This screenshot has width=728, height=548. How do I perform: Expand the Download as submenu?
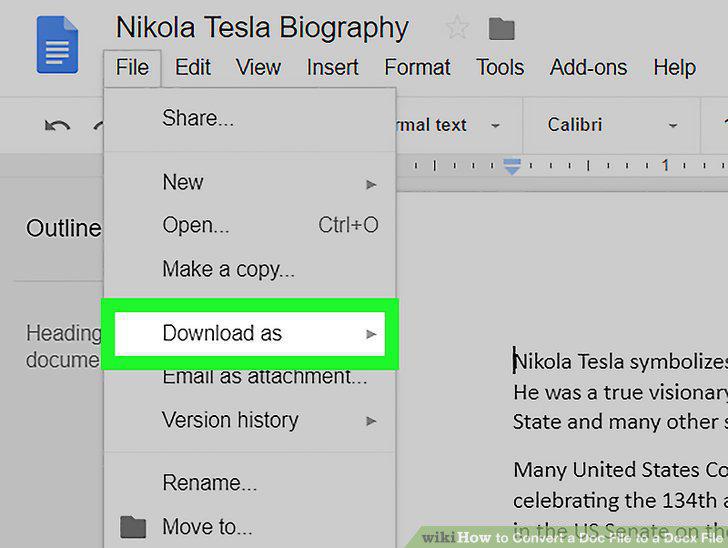point(250,334)
